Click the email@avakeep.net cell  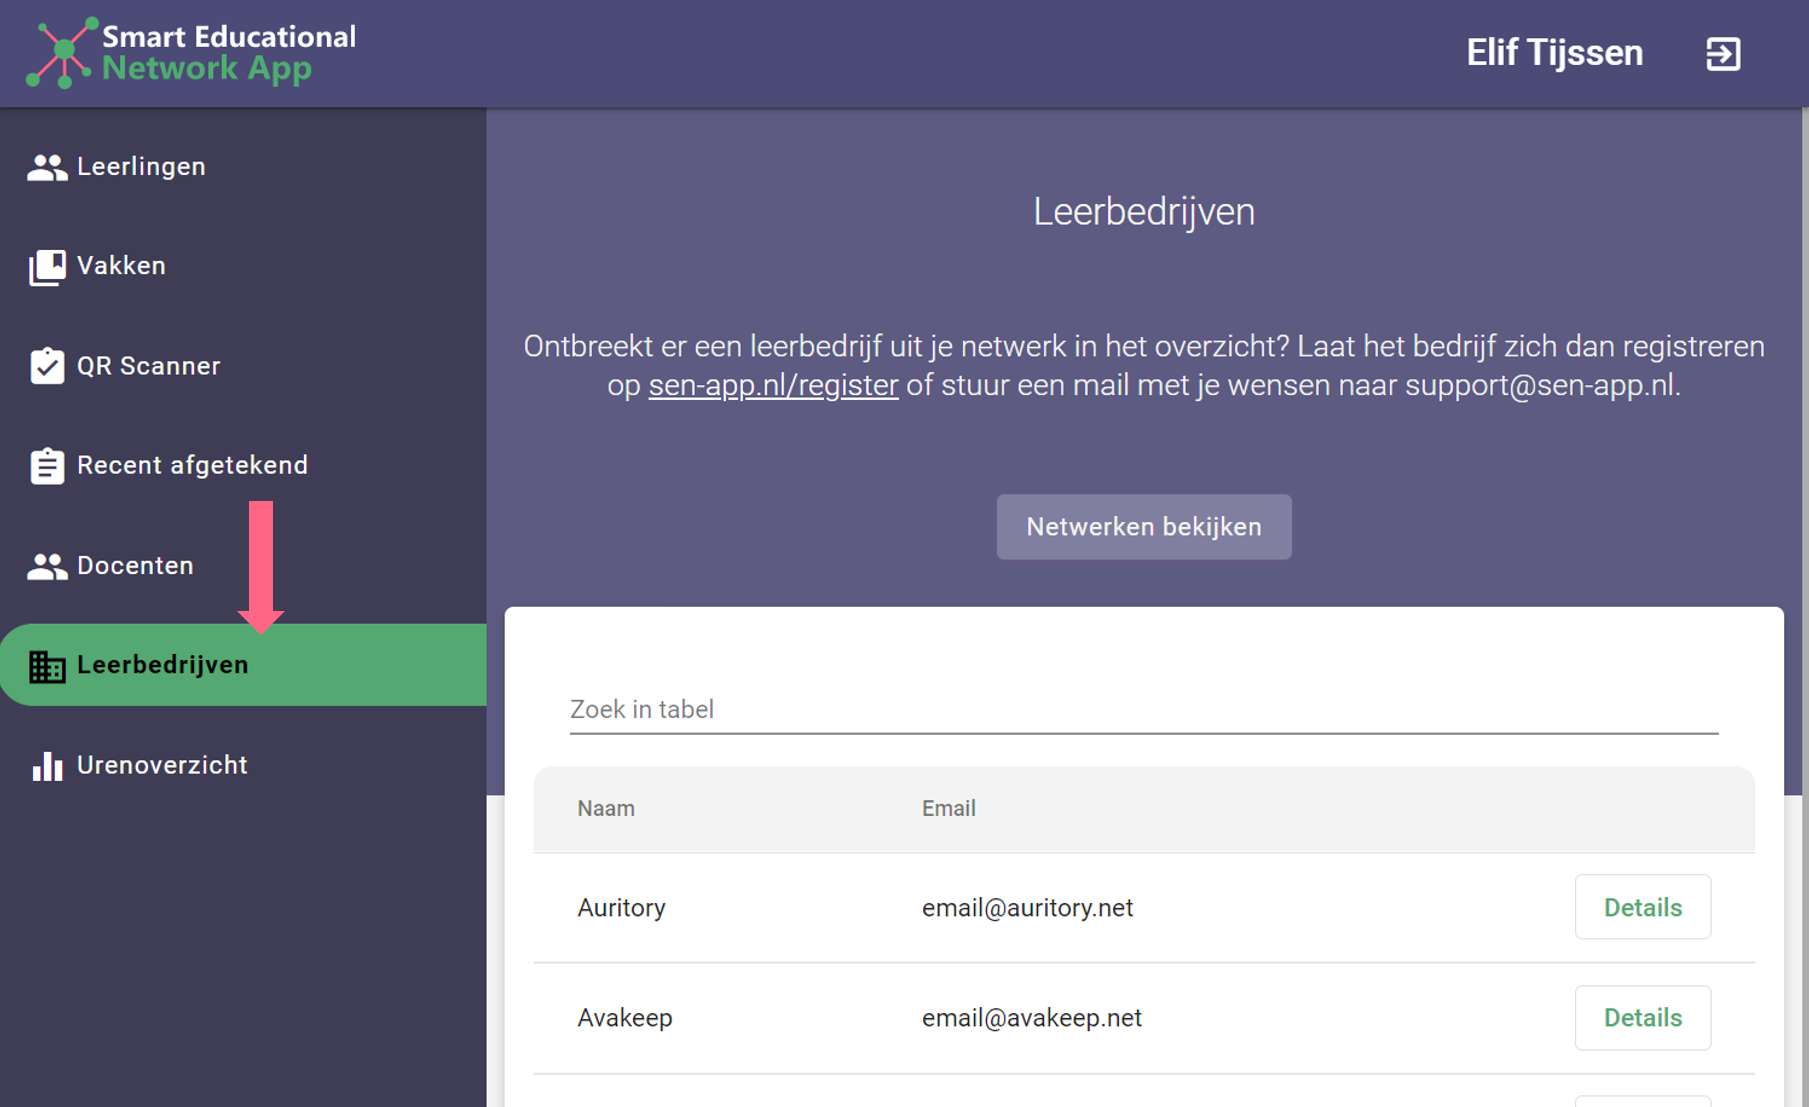pos(1031,1018)
